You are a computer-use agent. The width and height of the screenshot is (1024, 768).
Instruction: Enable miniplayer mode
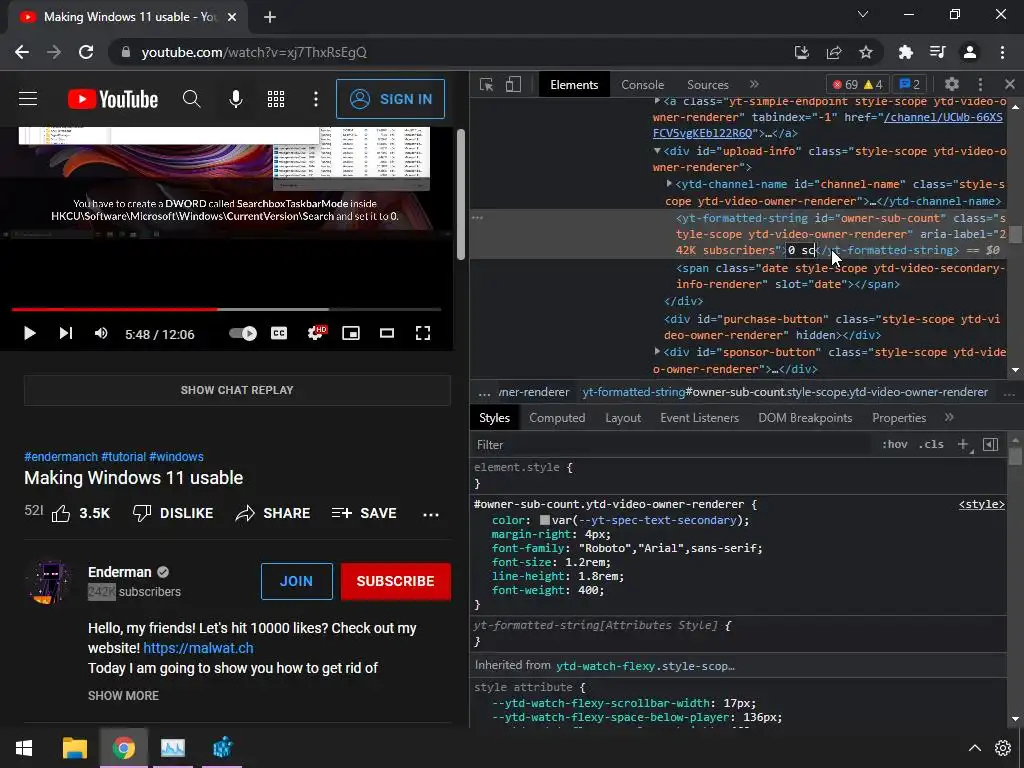[x=351, y=334]
